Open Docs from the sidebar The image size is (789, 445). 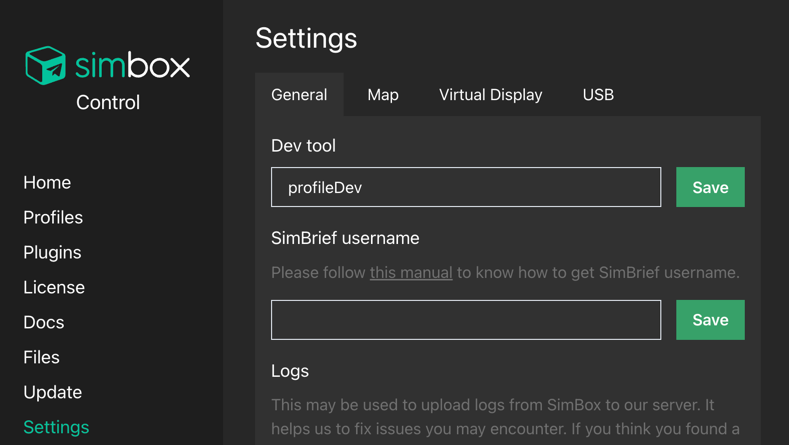pyautogui.click(x=44, y=322)
